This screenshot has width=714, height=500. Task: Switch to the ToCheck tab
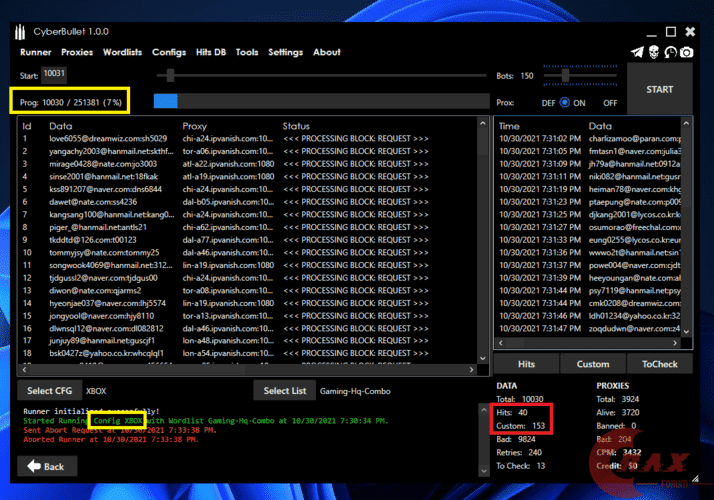point(659,364)
